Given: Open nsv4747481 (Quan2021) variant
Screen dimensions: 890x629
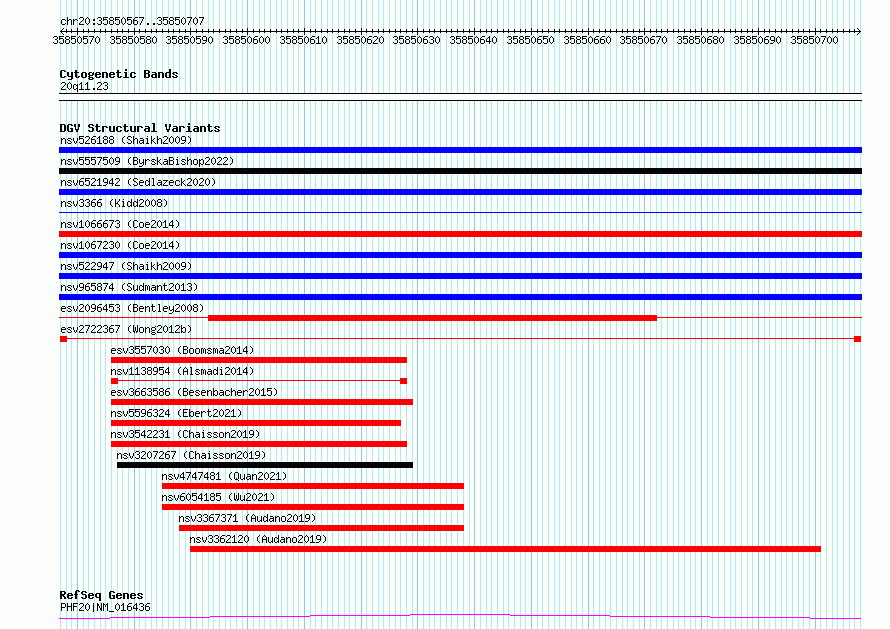Looking at the screenshot, I should point(224,476).
